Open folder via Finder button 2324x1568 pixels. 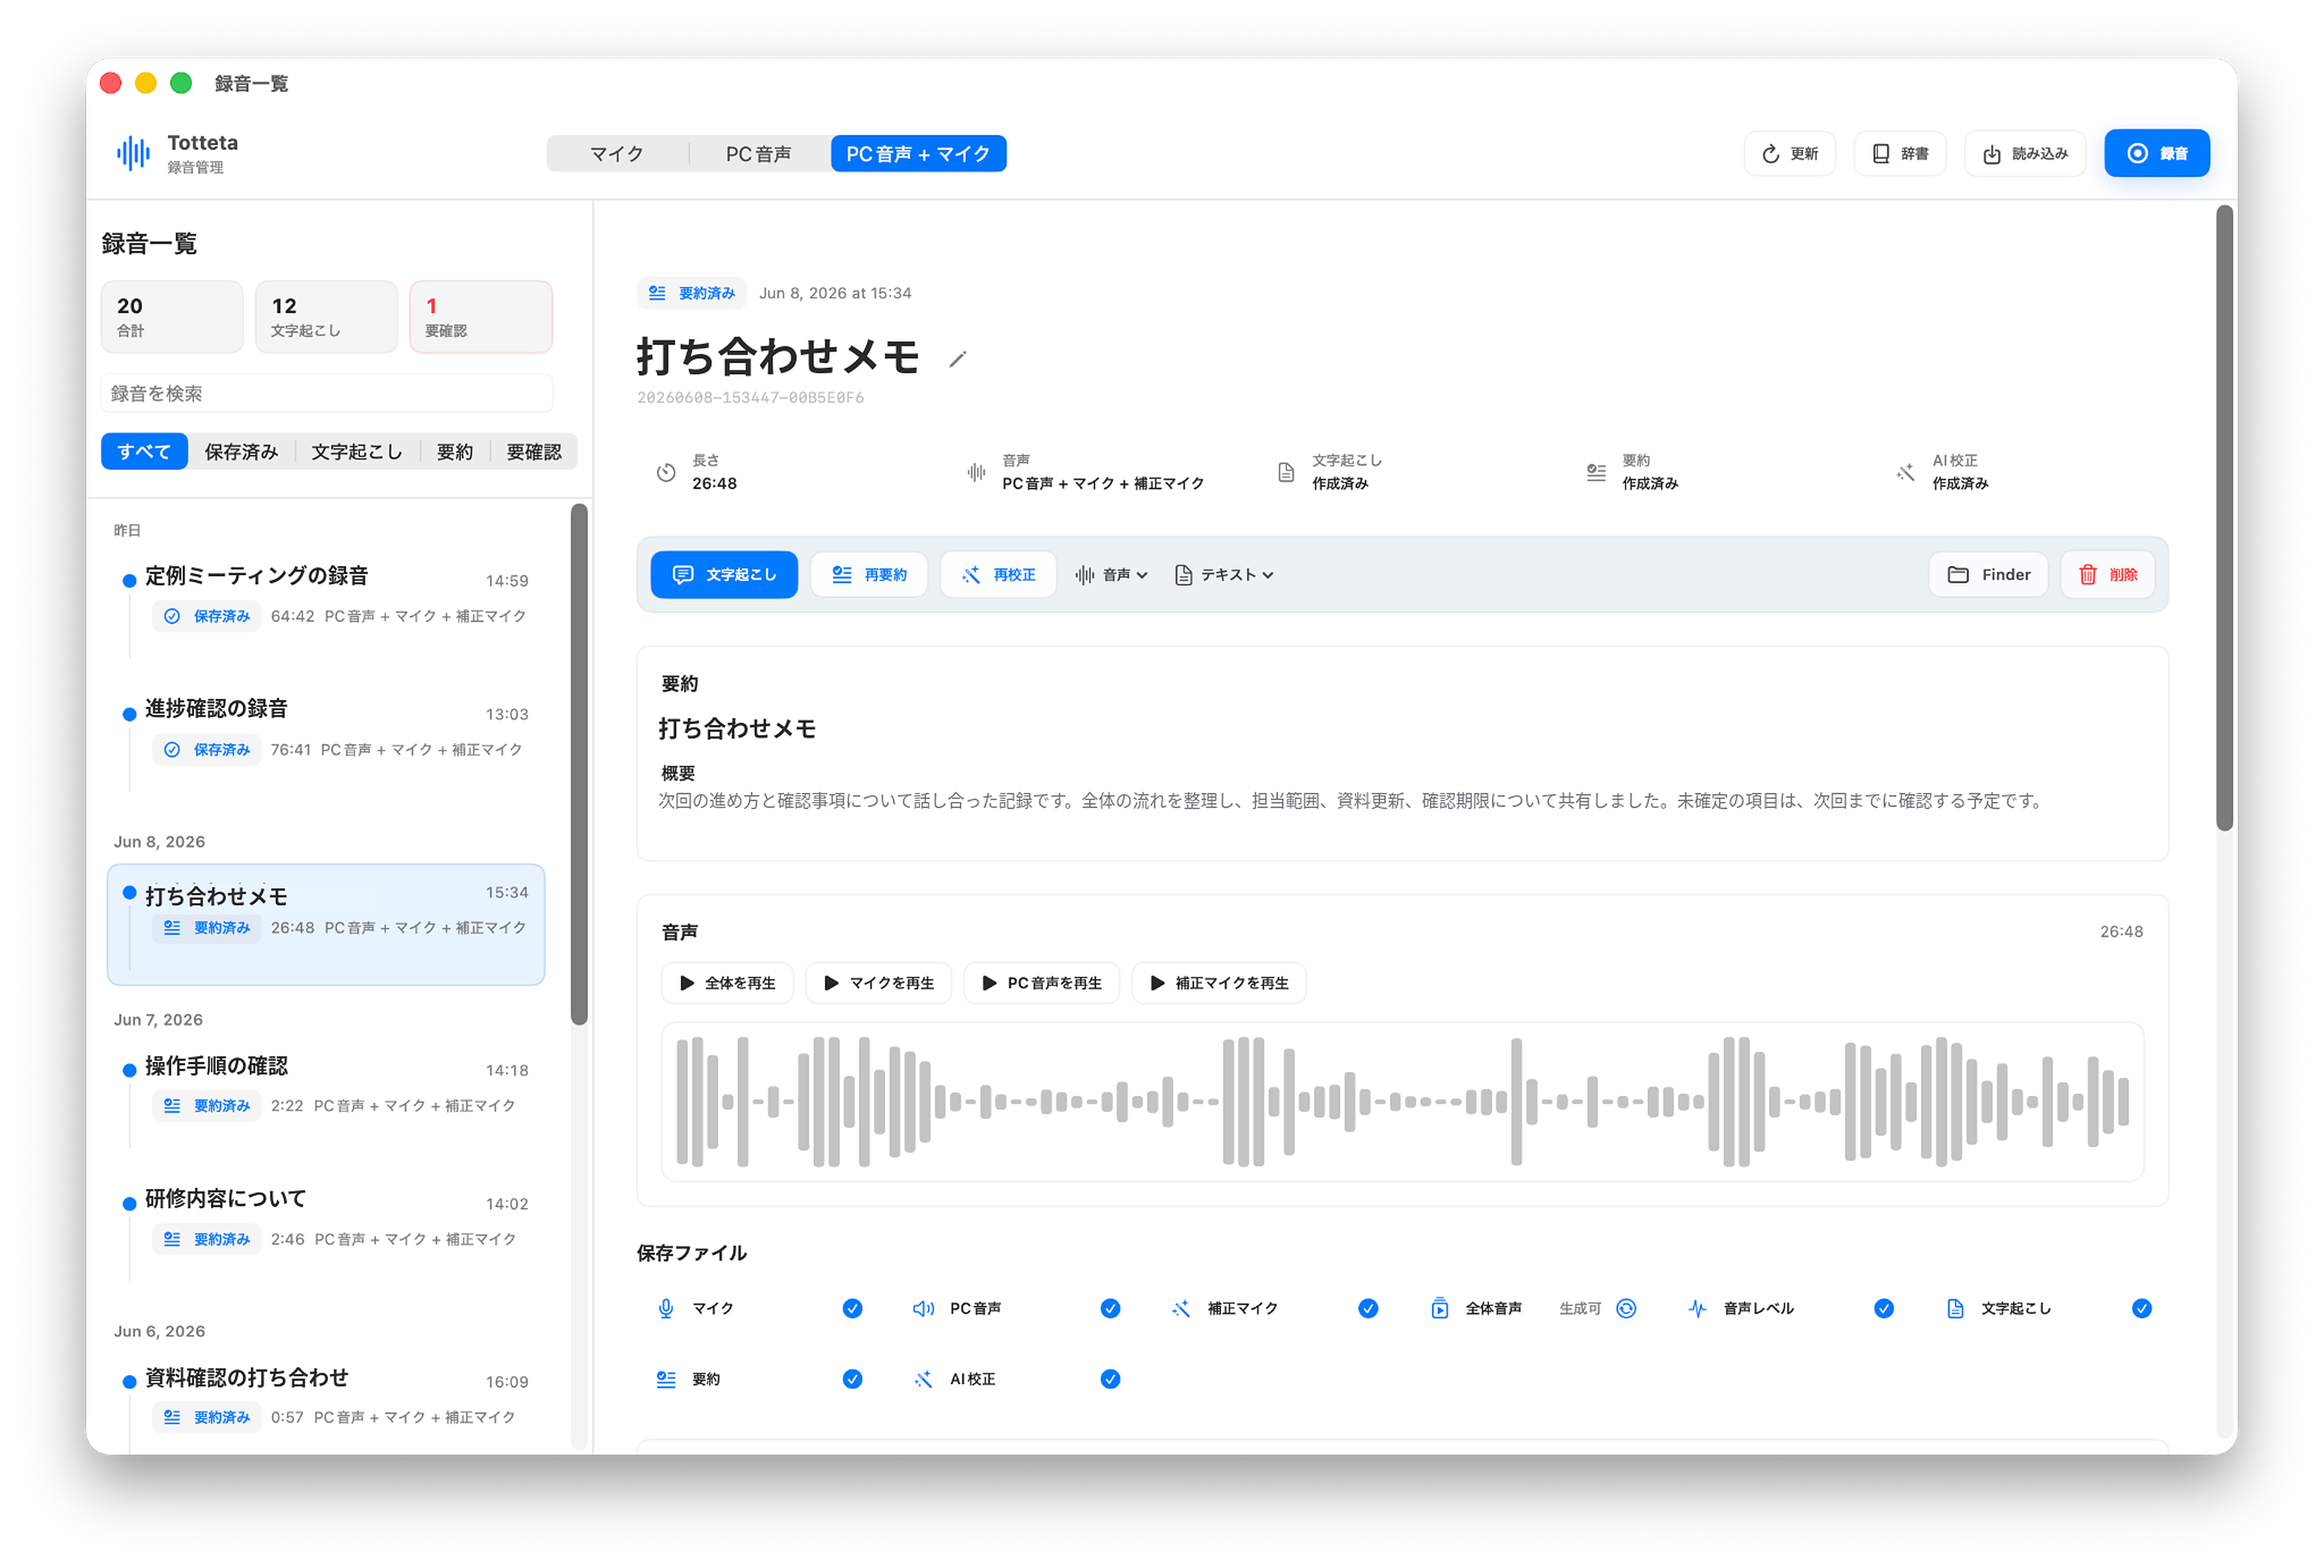tap(1988, 575)
